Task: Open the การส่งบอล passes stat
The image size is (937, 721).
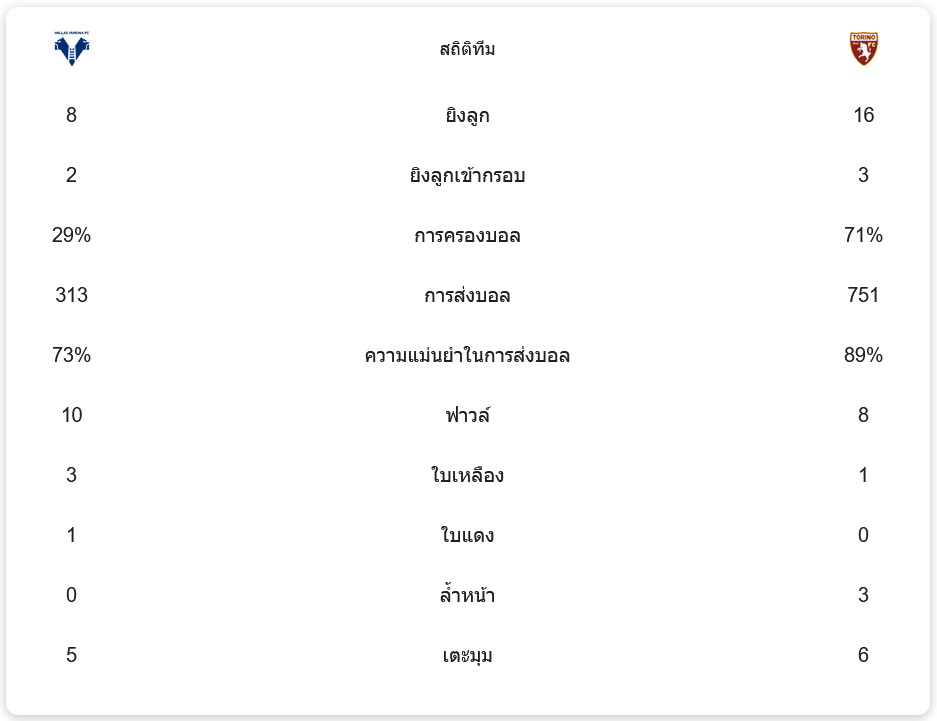Action: point(467,295)
